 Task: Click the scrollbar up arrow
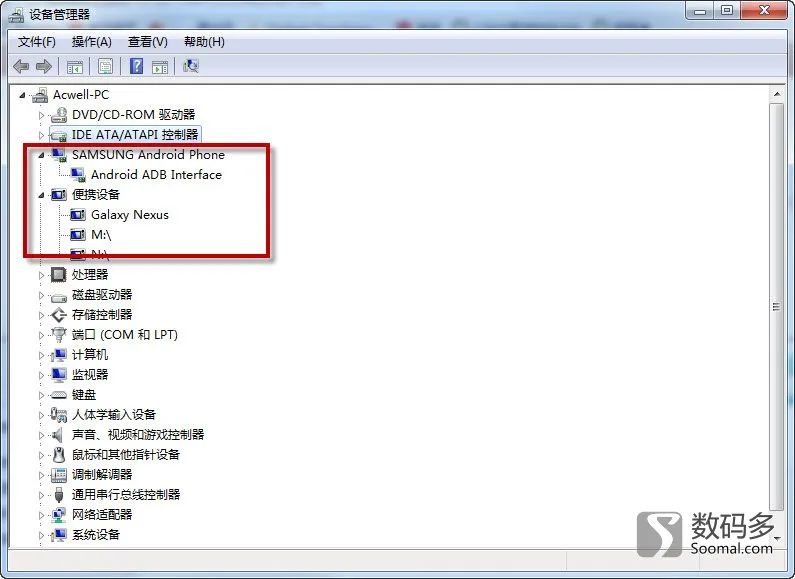click(776, 94)
